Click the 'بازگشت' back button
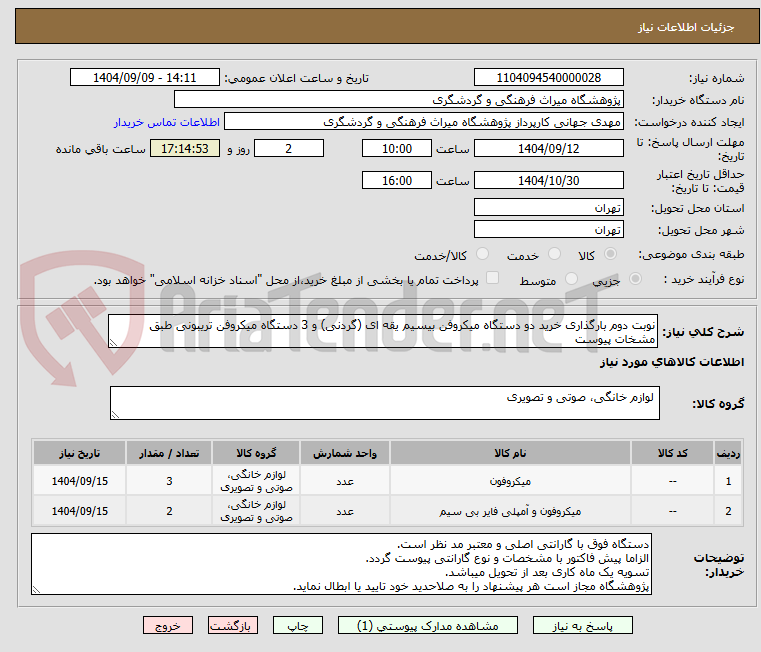The width and height of the screenshot is (761, 652). coord(232,625)
